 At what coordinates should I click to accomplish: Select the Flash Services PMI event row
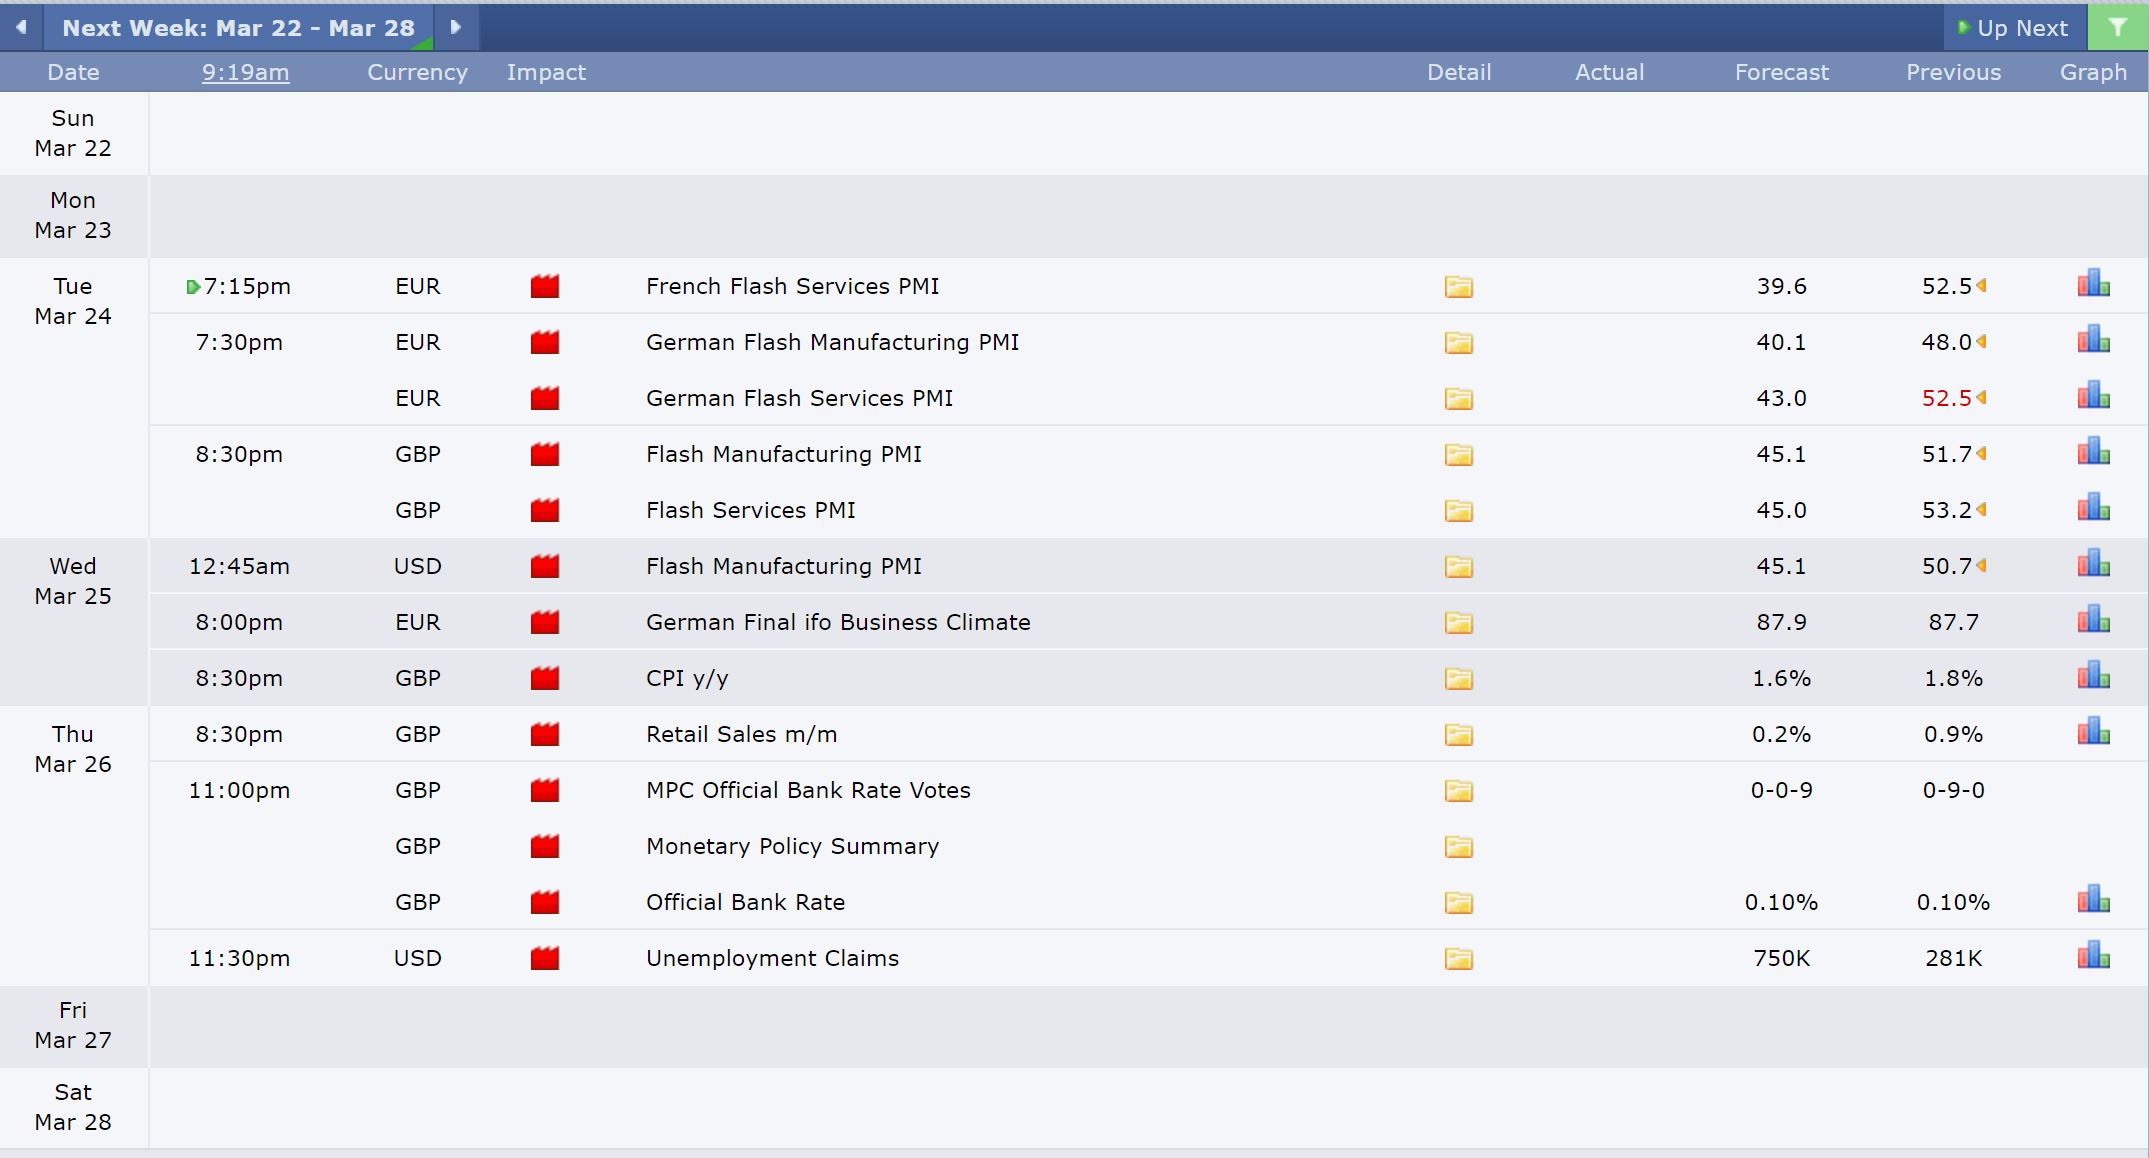pyautogui.click(x=1148, y=510)
